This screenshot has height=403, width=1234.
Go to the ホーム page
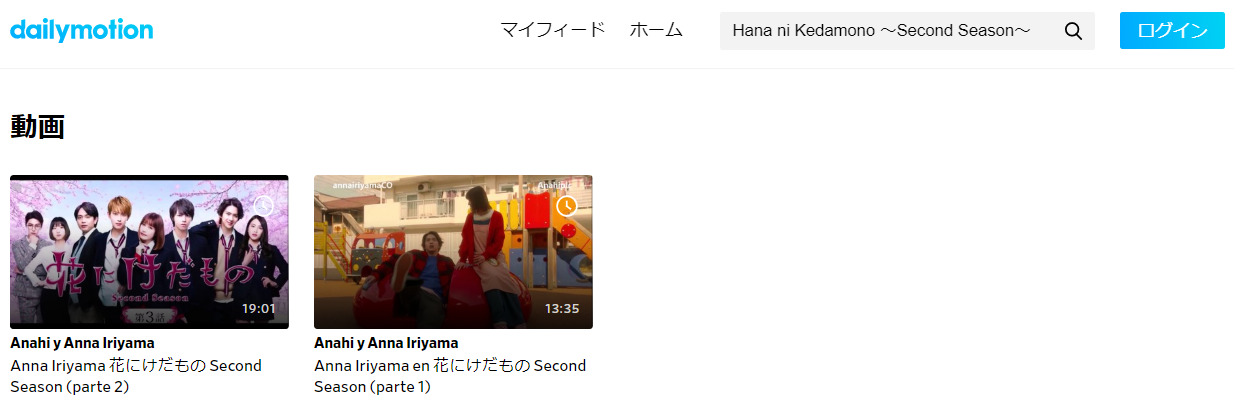(656, 30)
